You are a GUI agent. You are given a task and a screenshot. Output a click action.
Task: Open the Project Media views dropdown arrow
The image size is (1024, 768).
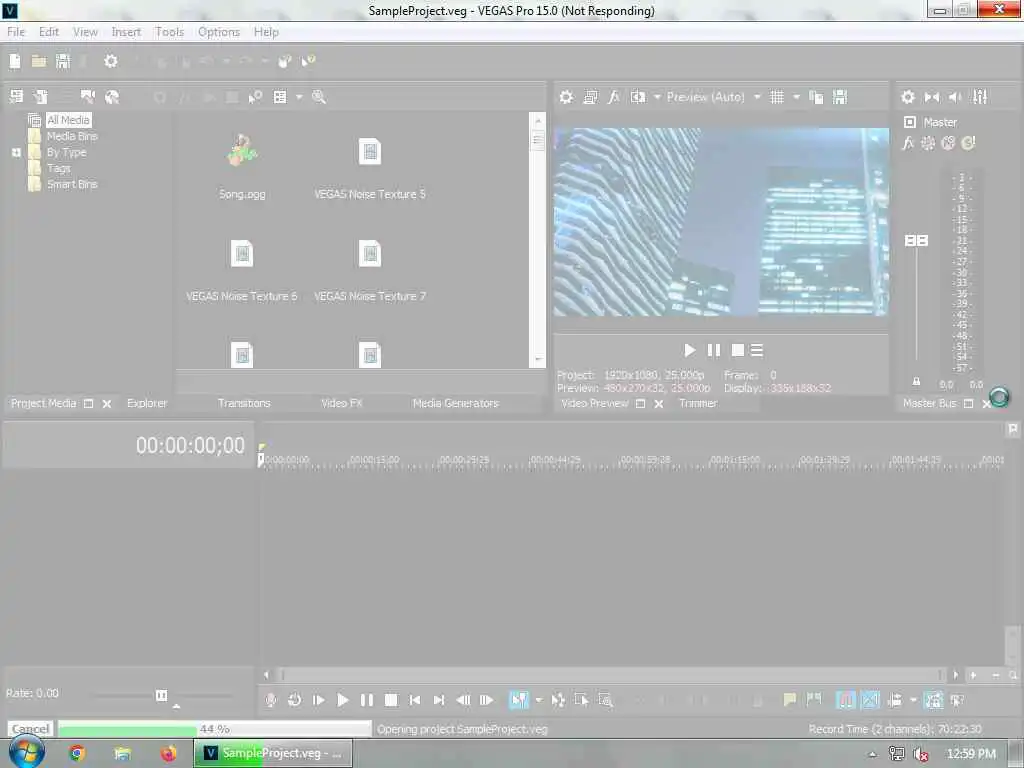tap(299, 97)
